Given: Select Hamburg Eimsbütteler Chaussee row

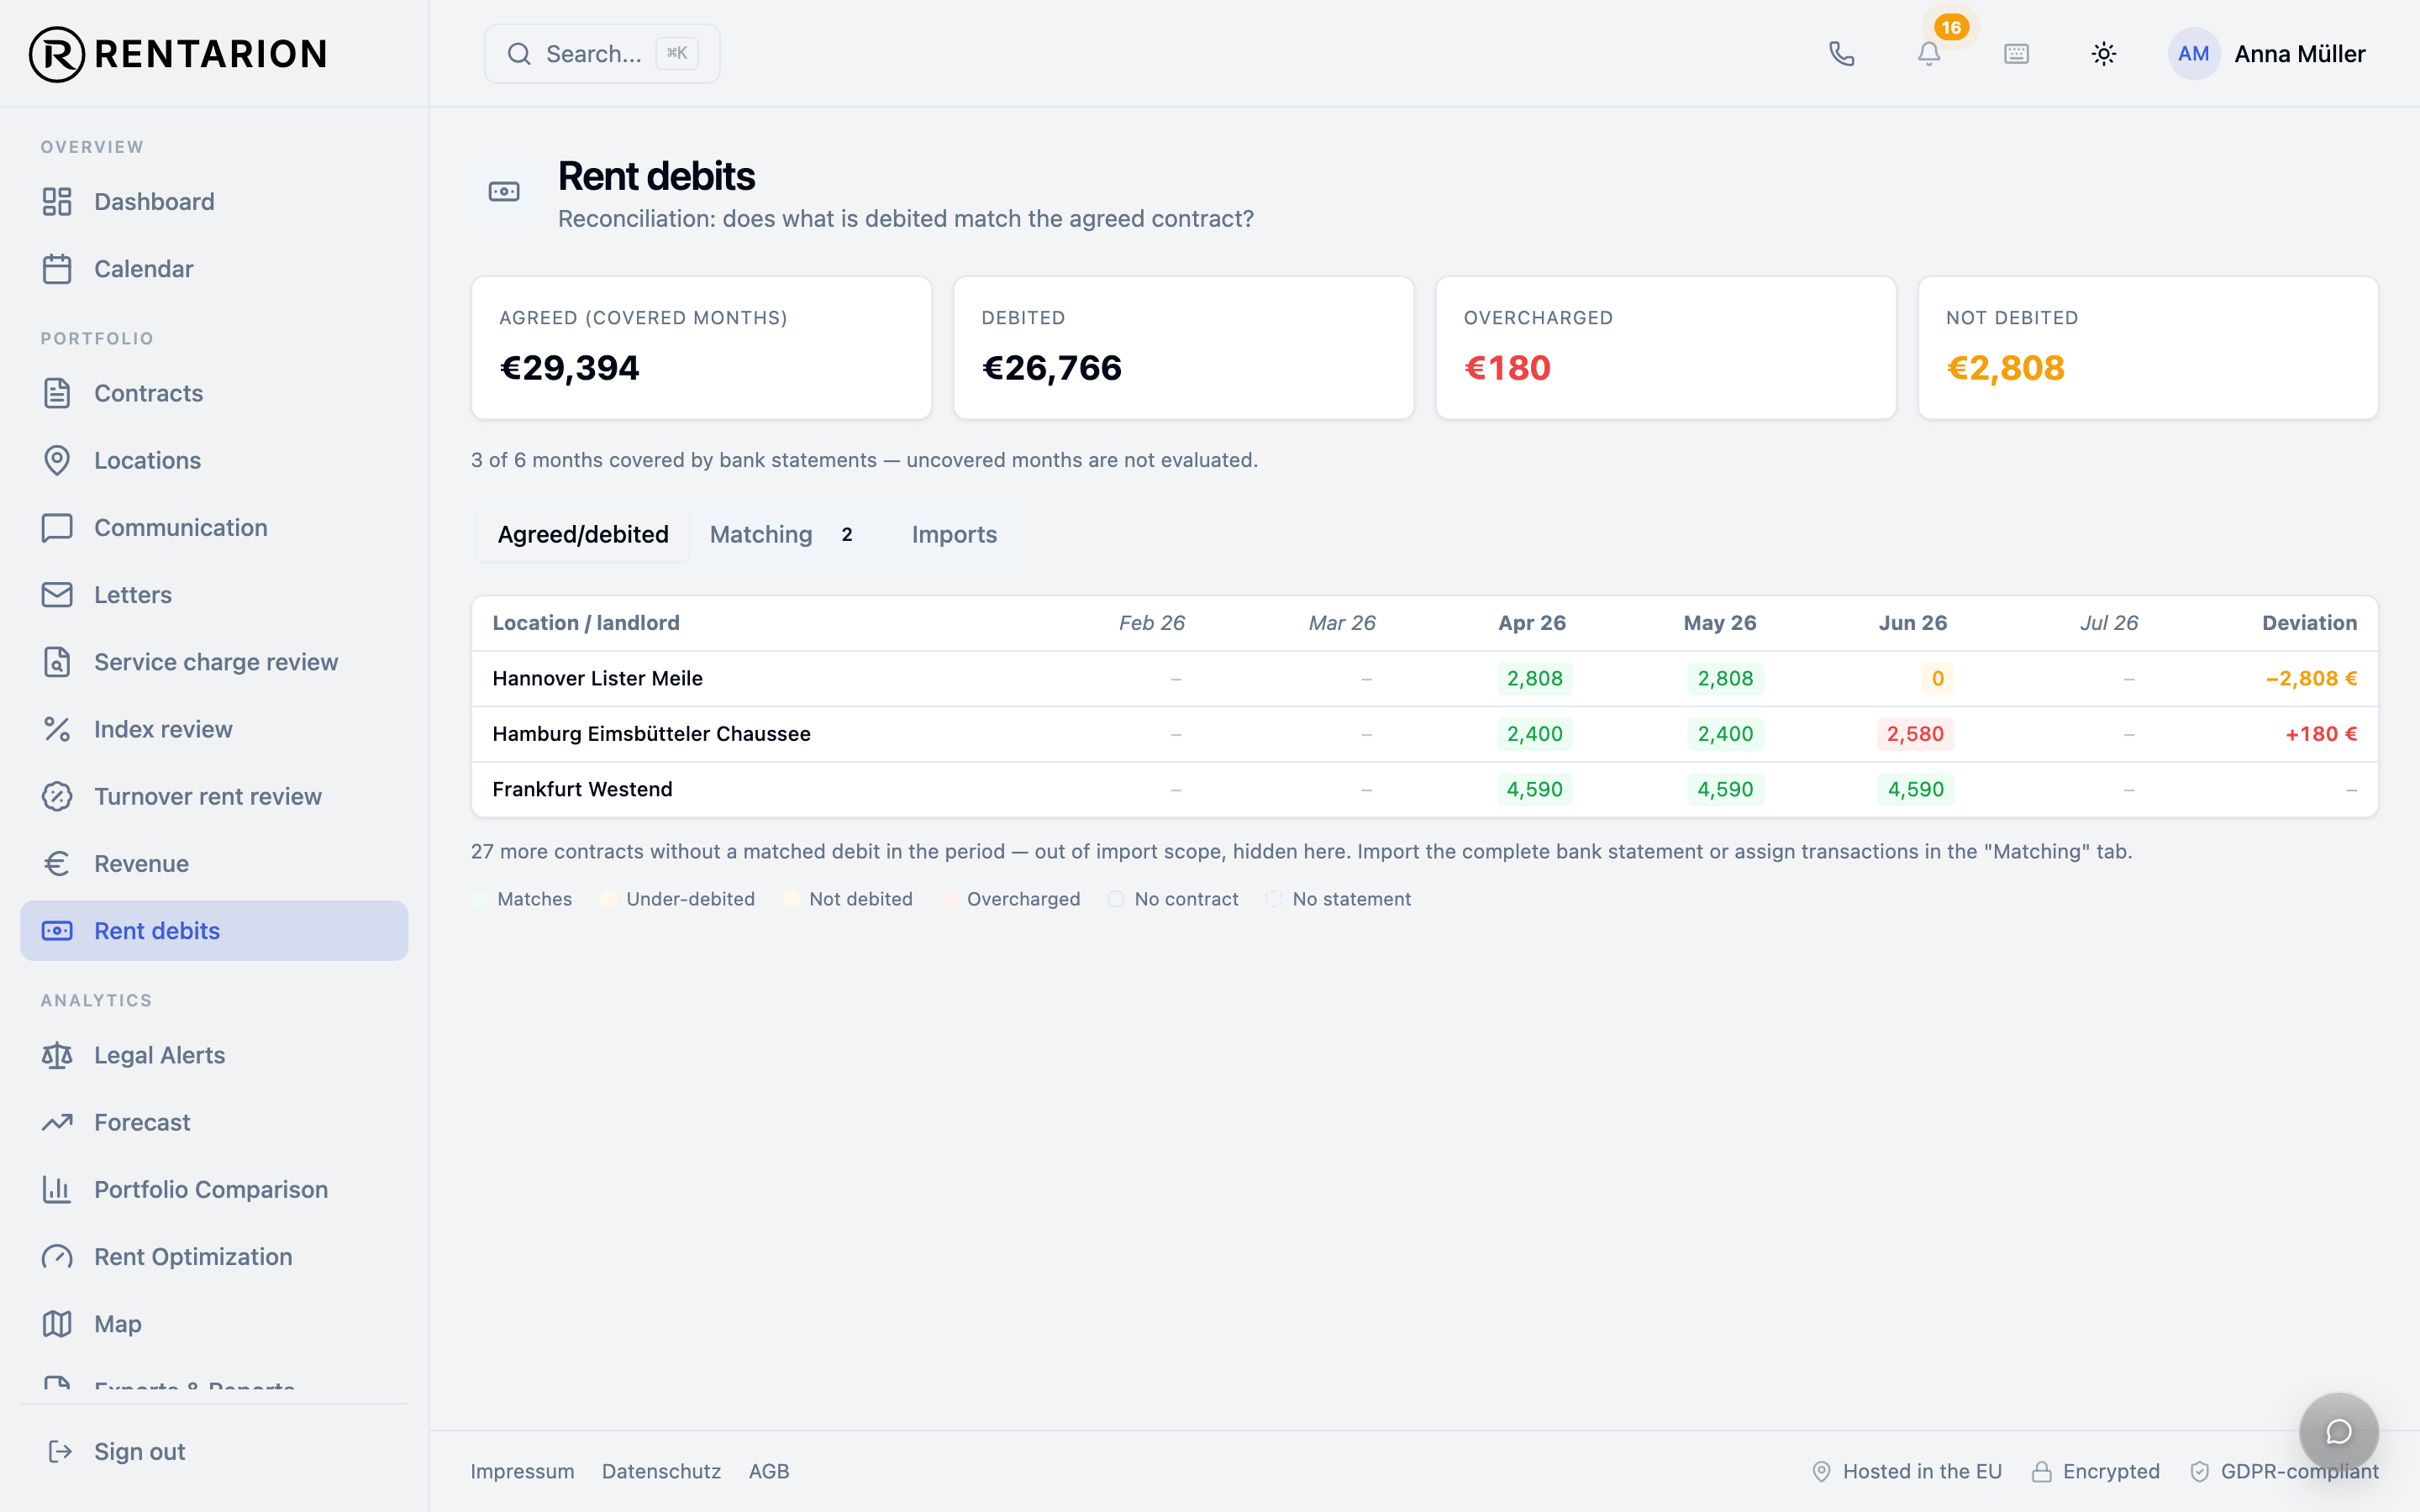Looking at the screenshot, I should tap(1424, 734).
